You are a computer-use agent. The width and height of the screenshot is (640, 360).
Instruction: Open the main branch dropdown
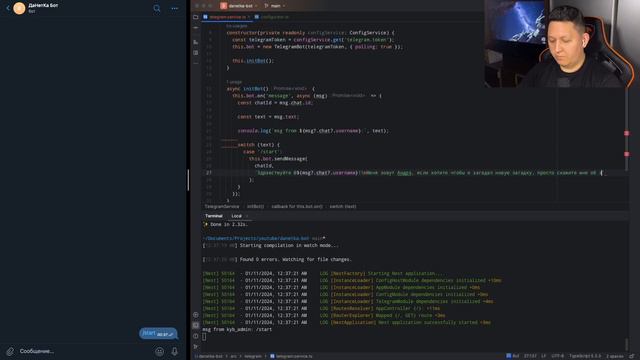(x=275, y=6)
